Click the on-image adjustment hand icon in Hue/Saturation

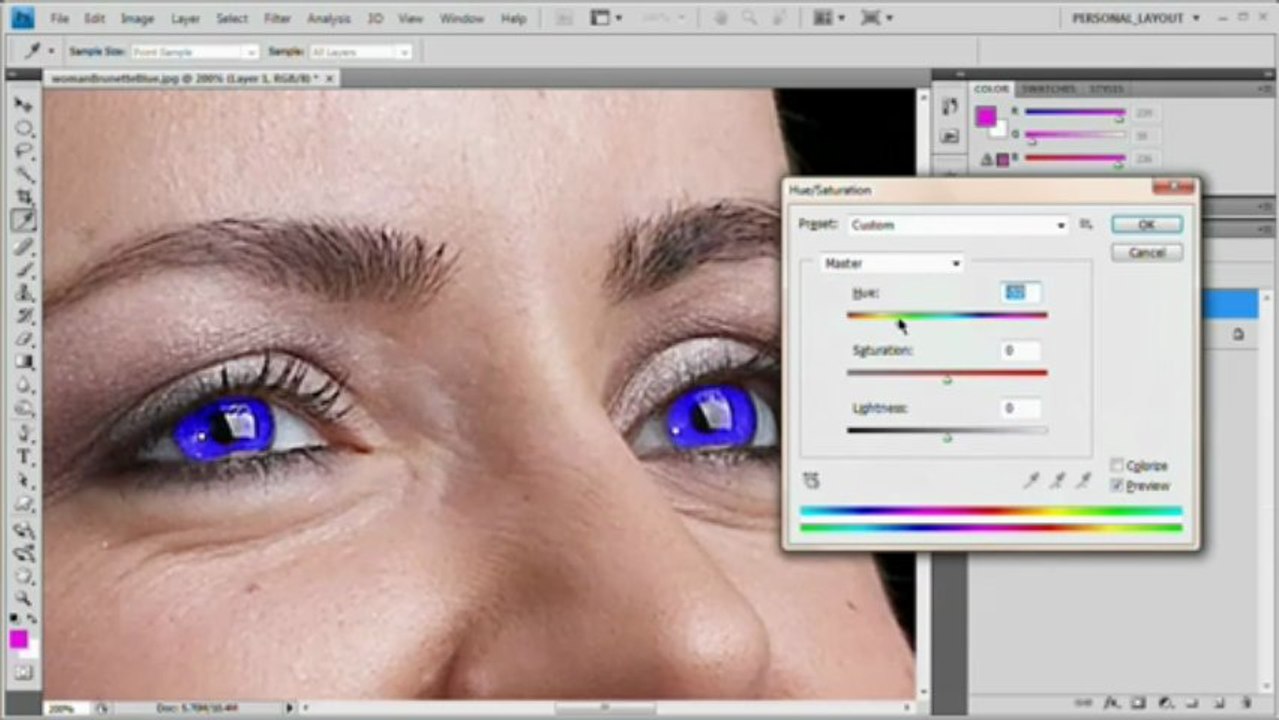(811, 481)
